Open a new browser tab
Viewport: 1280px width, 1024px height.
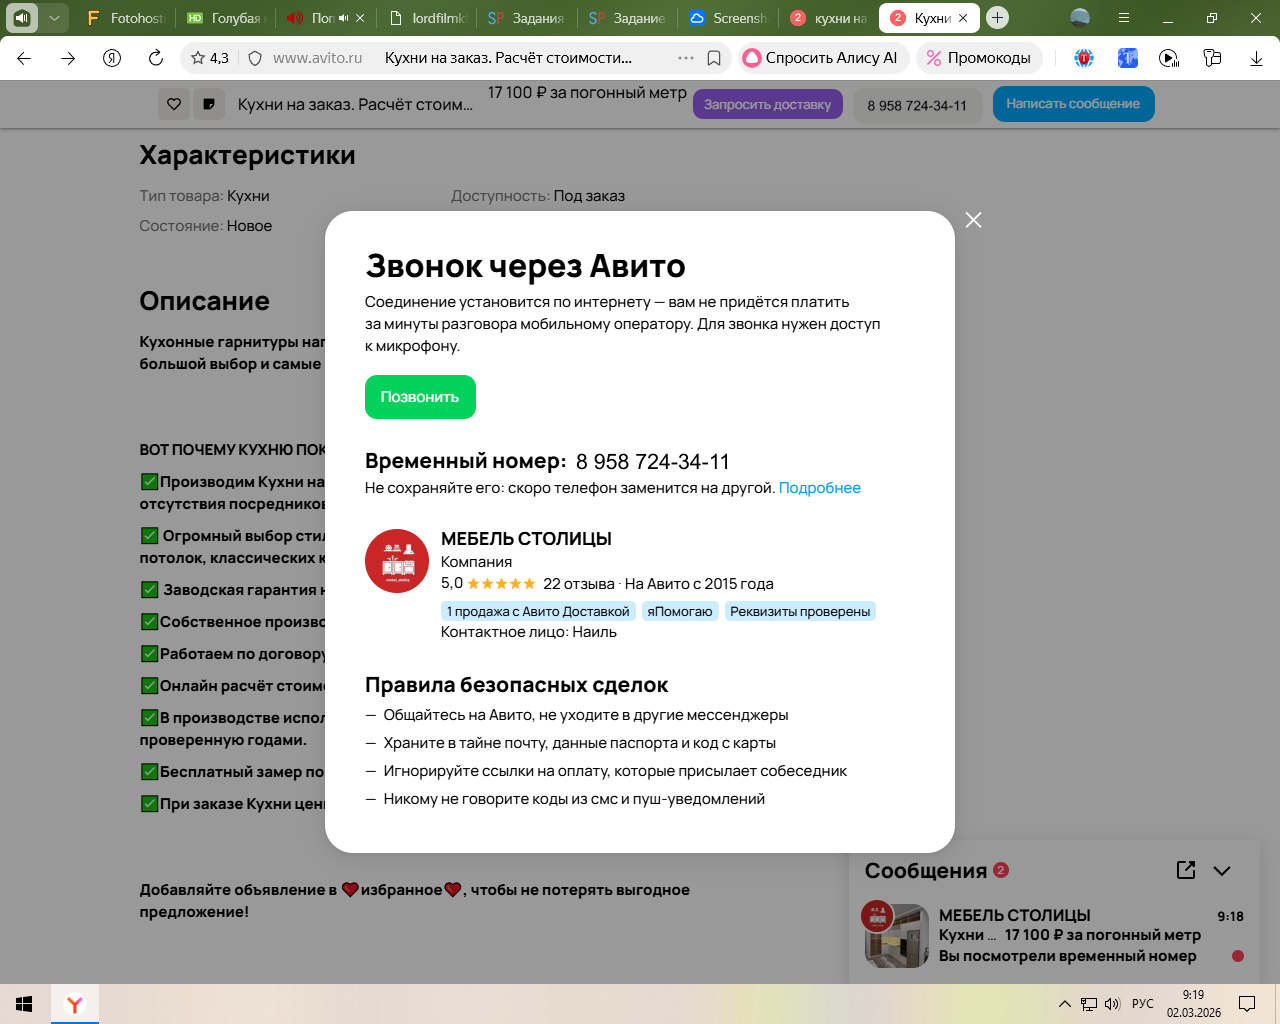point(997,18)
